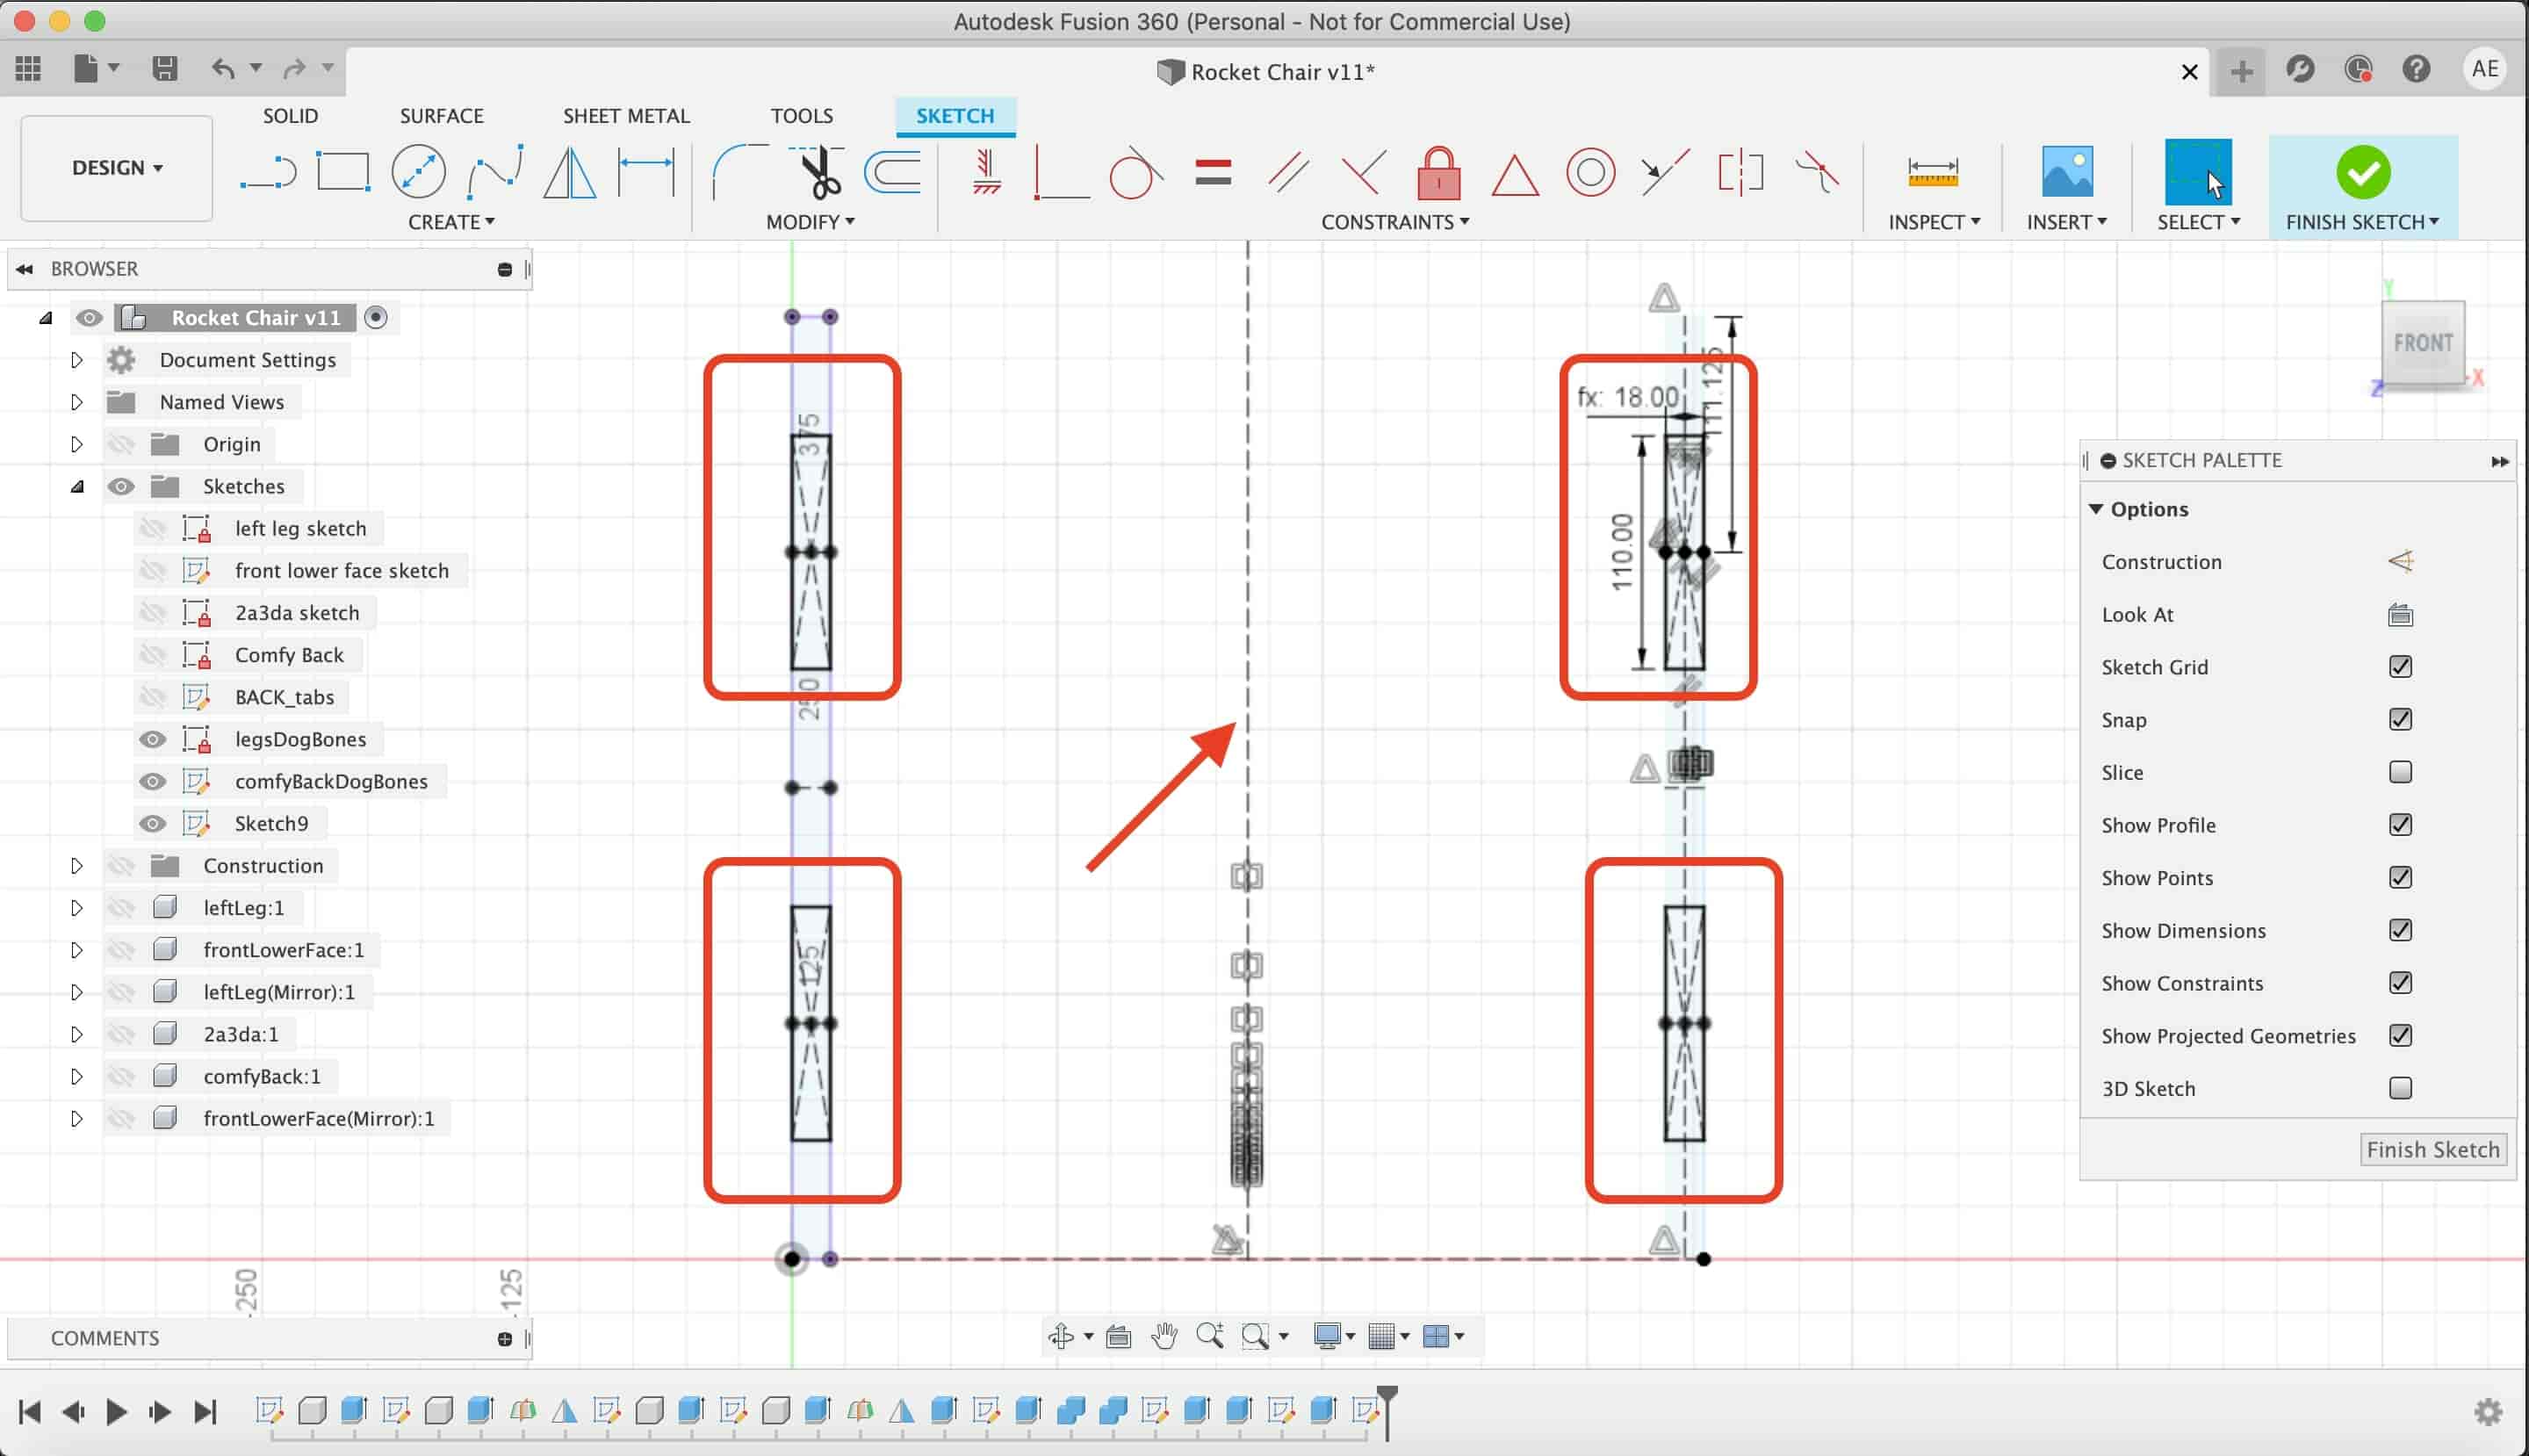Viewport: 2529px width, 1456px height.
Task: Select the Comfy Back sketch item
Action: click(x=289, y=655)
